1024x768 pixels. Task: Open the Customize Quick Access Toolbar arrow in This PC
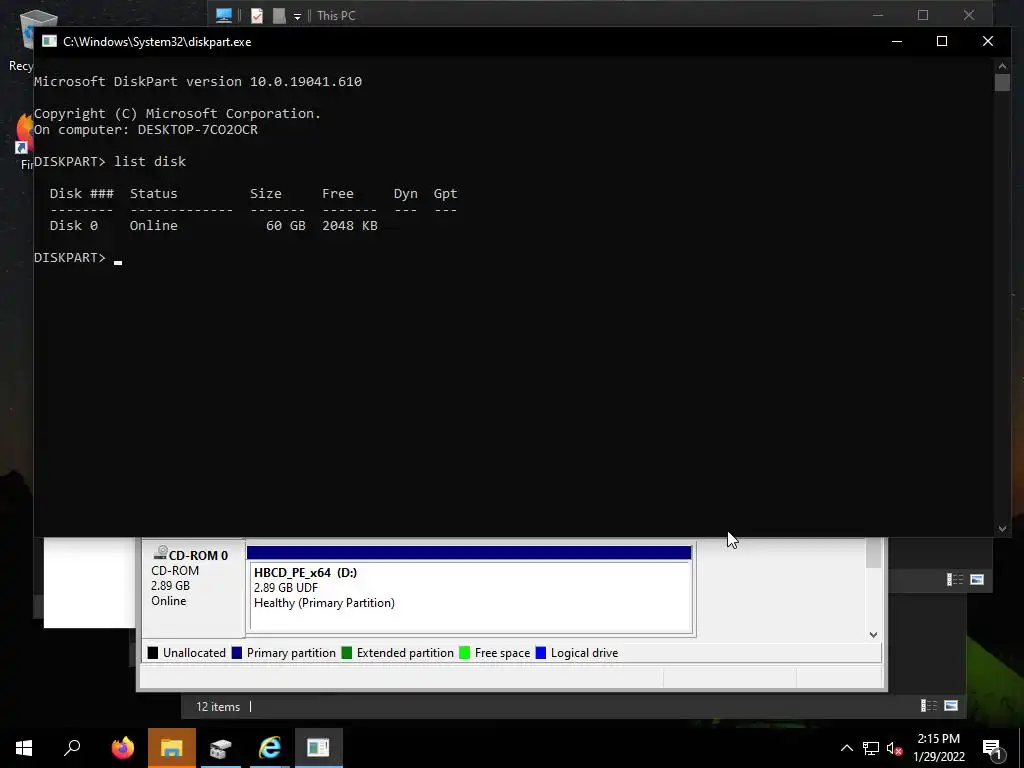pos(297,16)
